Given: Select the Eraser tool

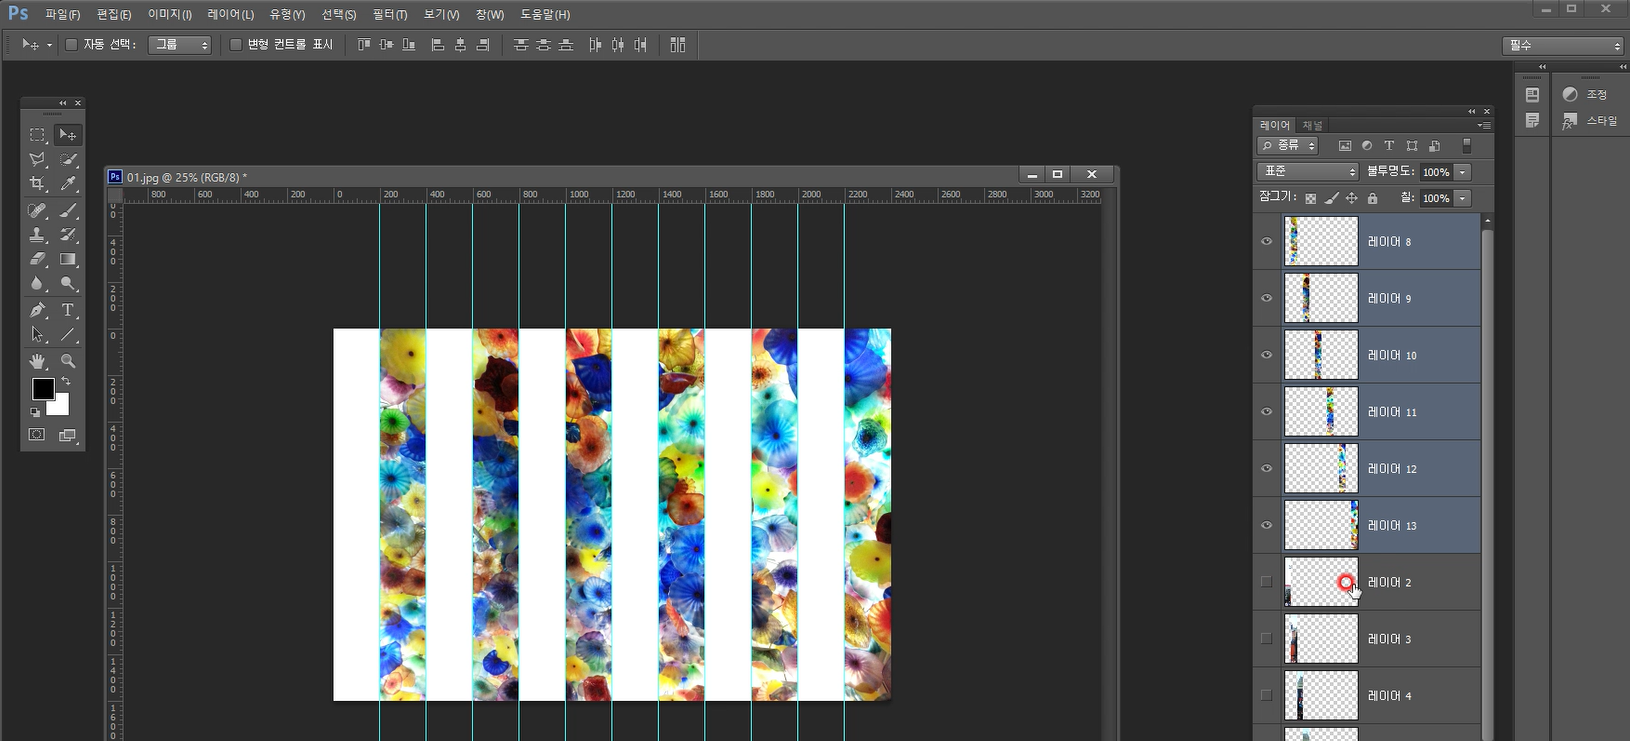Looking at the screenshot, I should click(37, 259).
